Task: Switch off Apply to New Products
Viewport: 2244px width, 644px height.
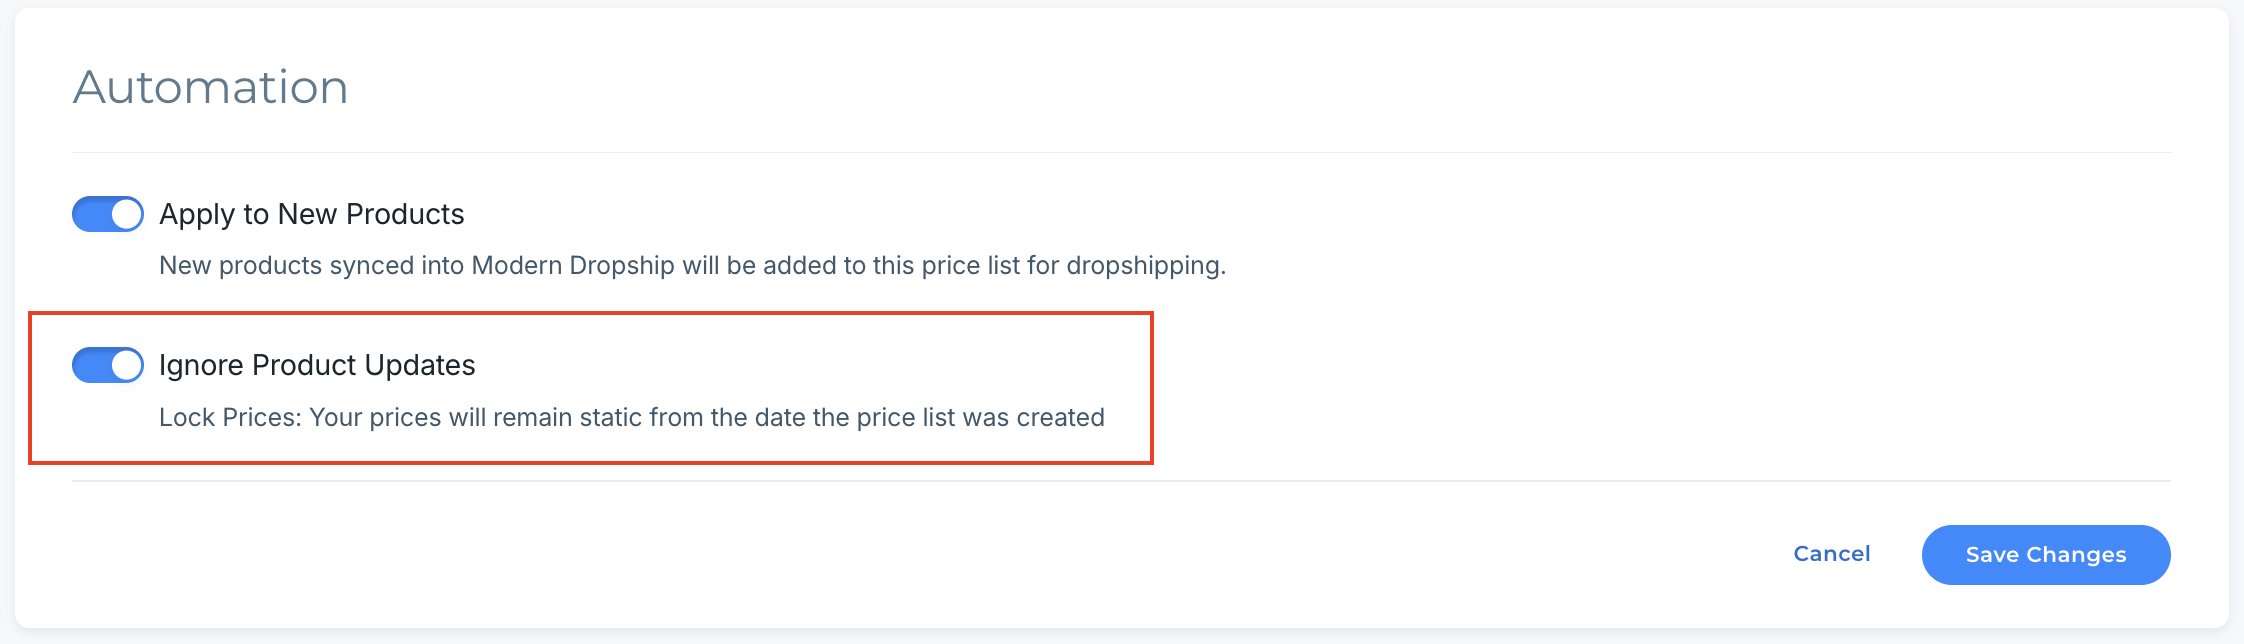Action: [108, 214]
